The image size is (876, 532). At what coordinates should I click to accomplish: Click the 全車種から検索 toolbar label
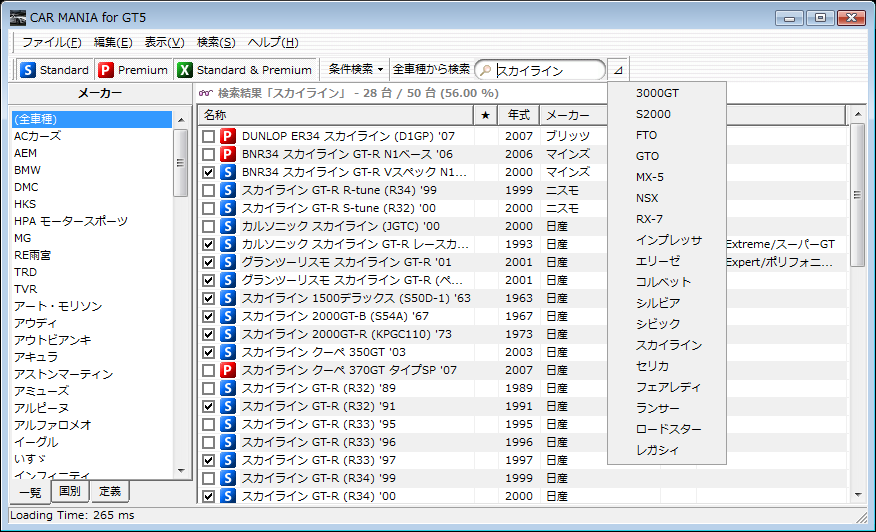[431, 69]
